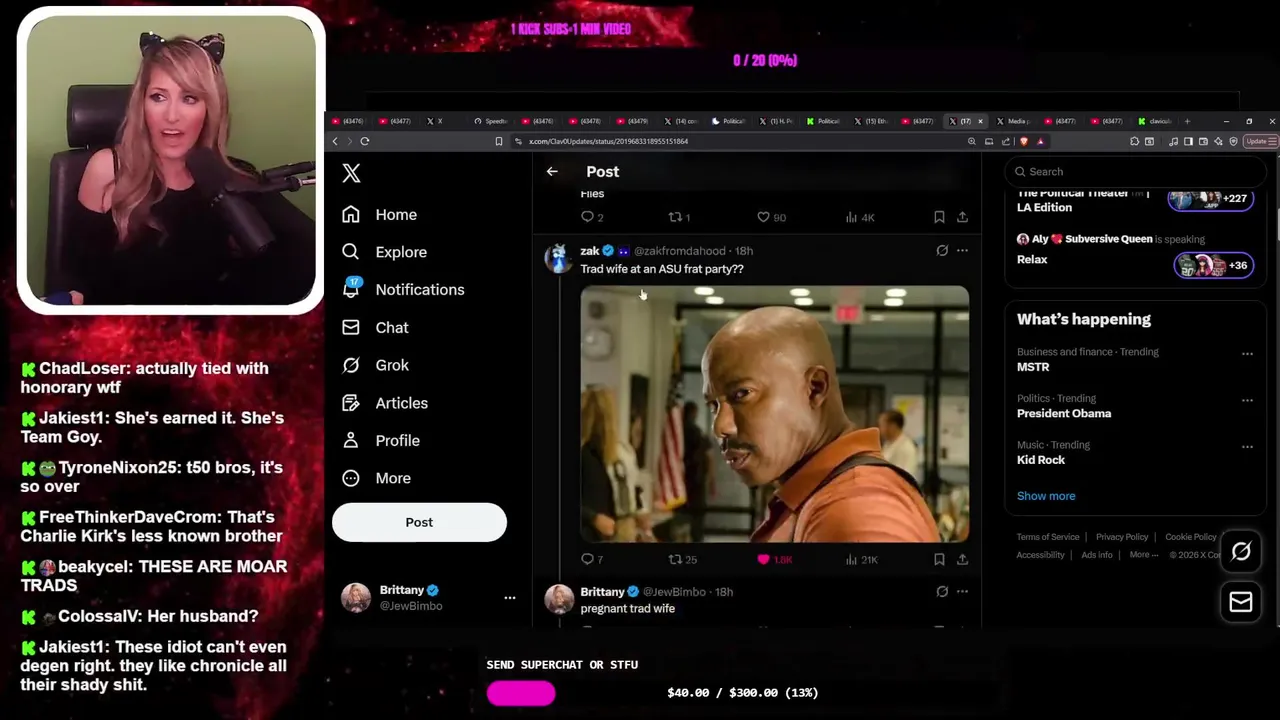
Task: Open Brittany avatar on the reply
Action: pyautogui.click(x=558, y=599)
